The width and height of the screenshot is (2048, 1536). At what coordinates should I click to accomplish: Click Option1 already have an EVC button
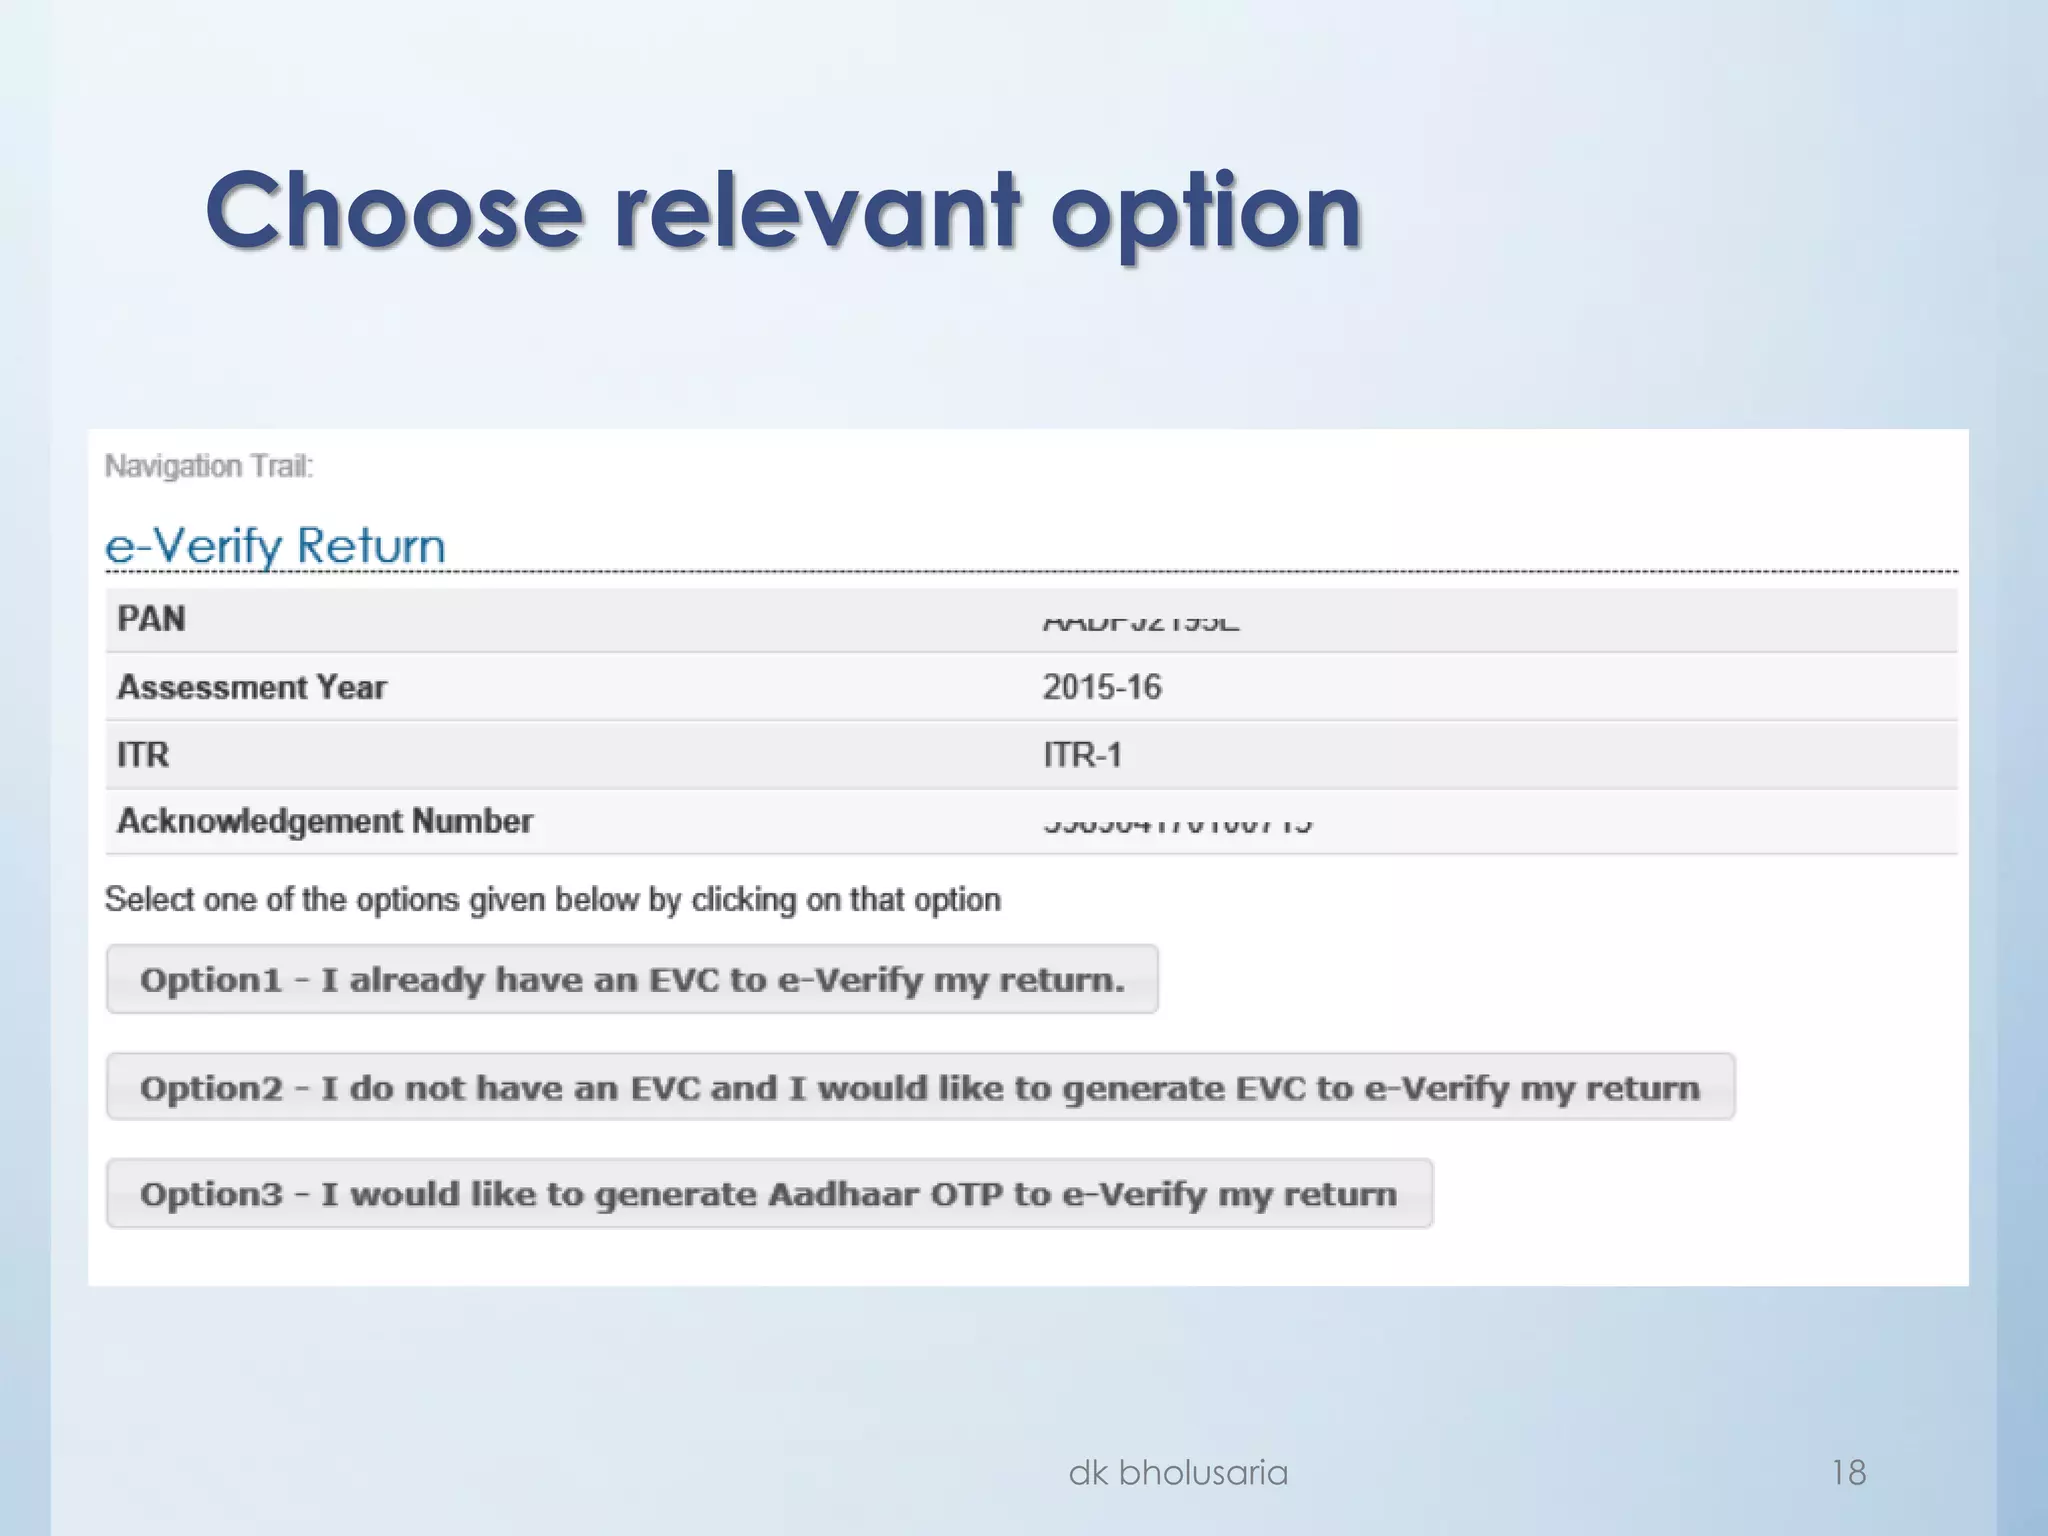[x=632, y=979]
